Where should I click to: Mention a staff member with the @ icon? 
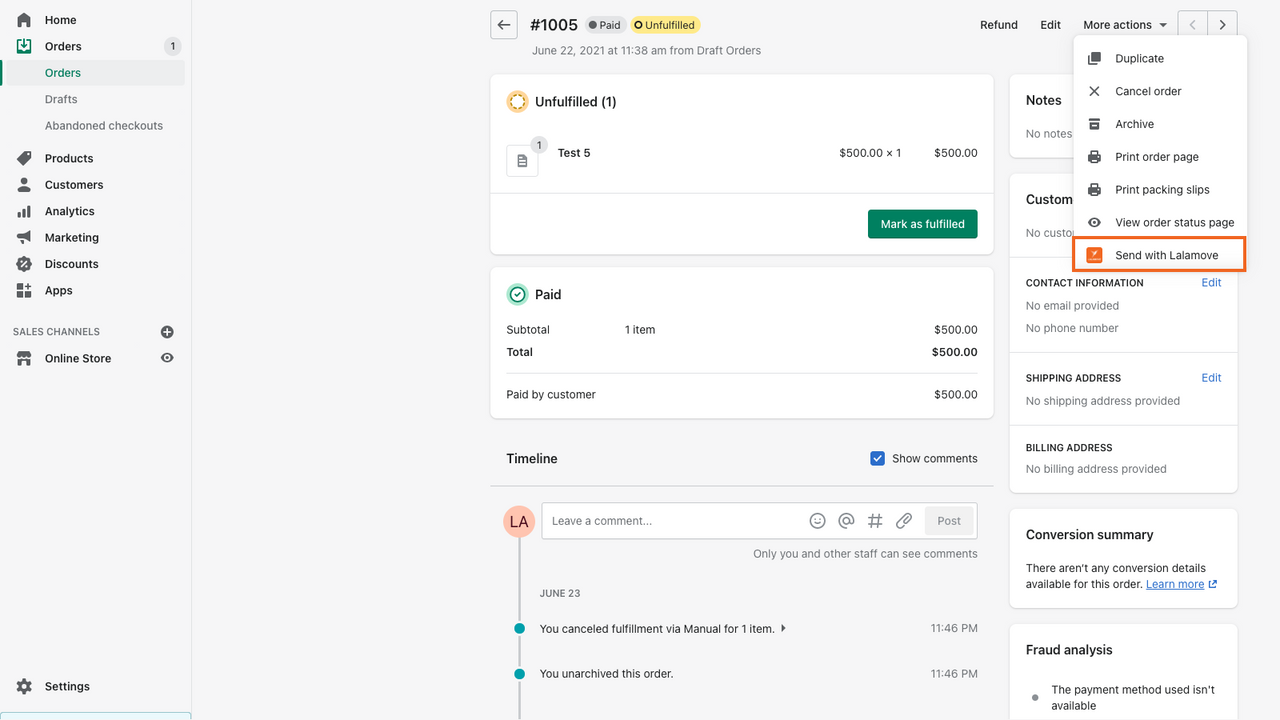coord(846,520)
